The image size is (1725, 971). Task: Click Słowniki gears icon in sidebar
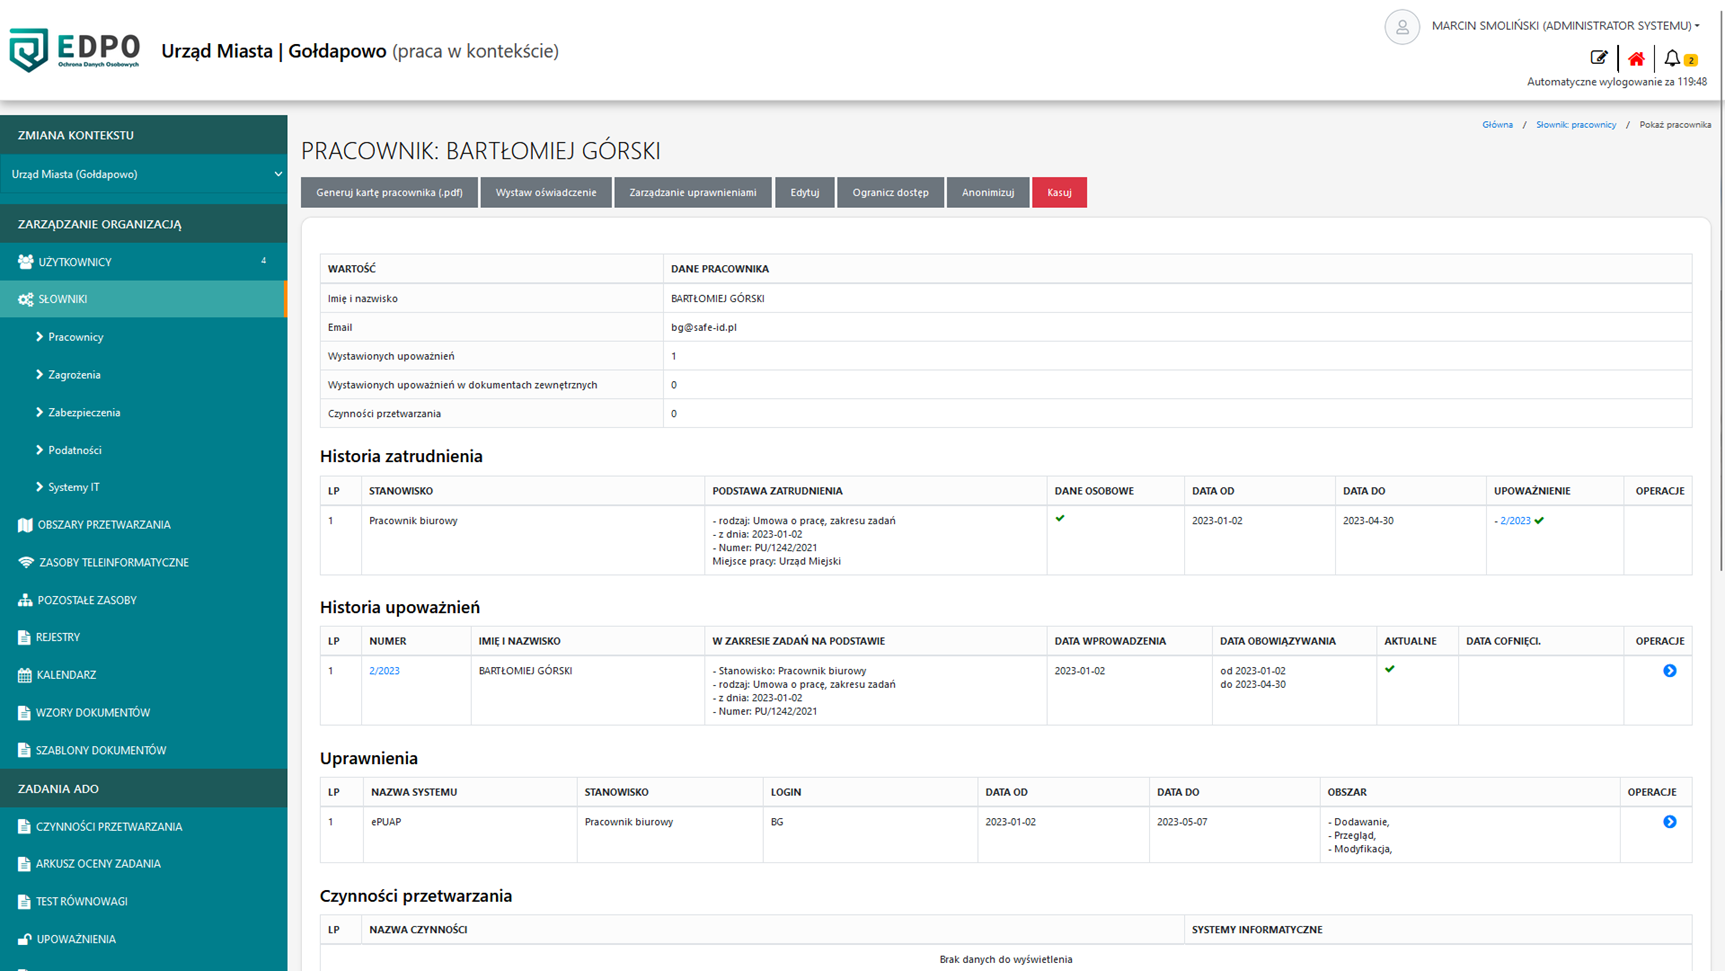(25, 299)
